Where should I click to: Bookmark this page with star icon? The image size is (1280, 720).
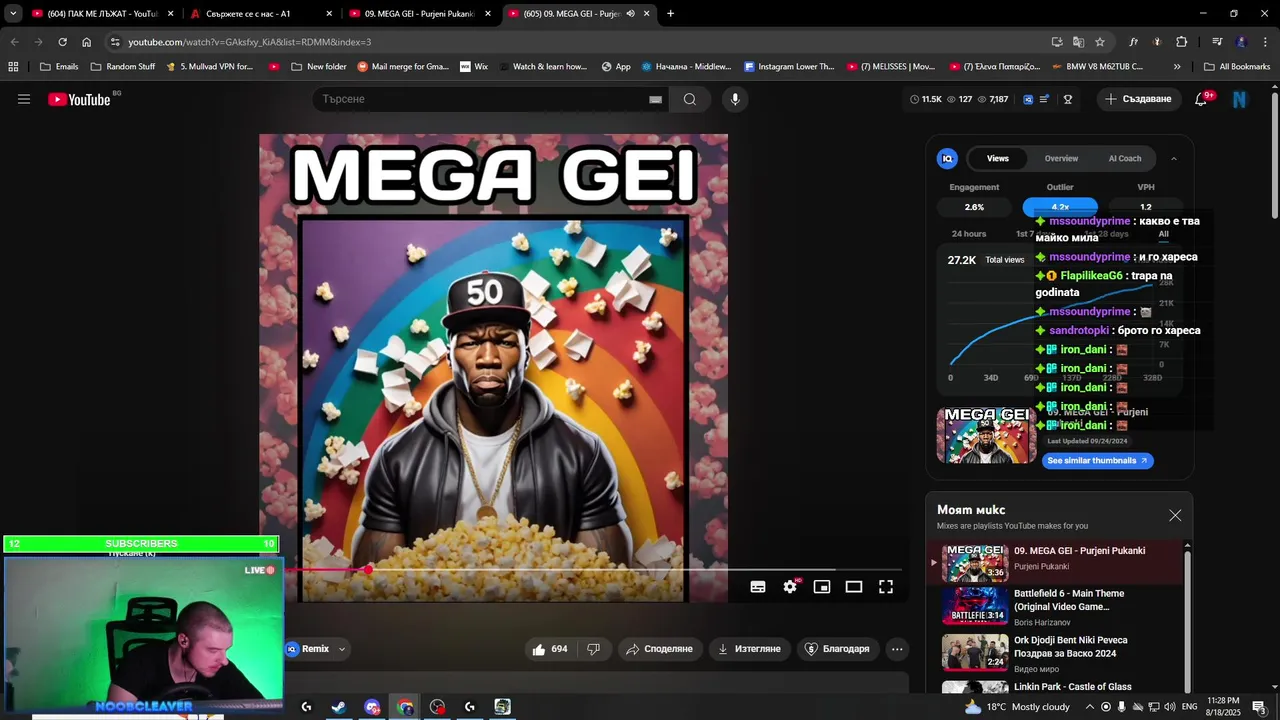1100,42
